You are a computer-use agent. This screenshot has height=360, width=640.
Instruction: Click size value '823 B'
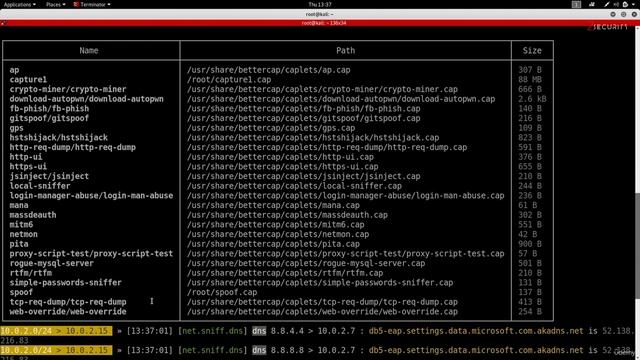pyautogui.click(x=530, y=138)
